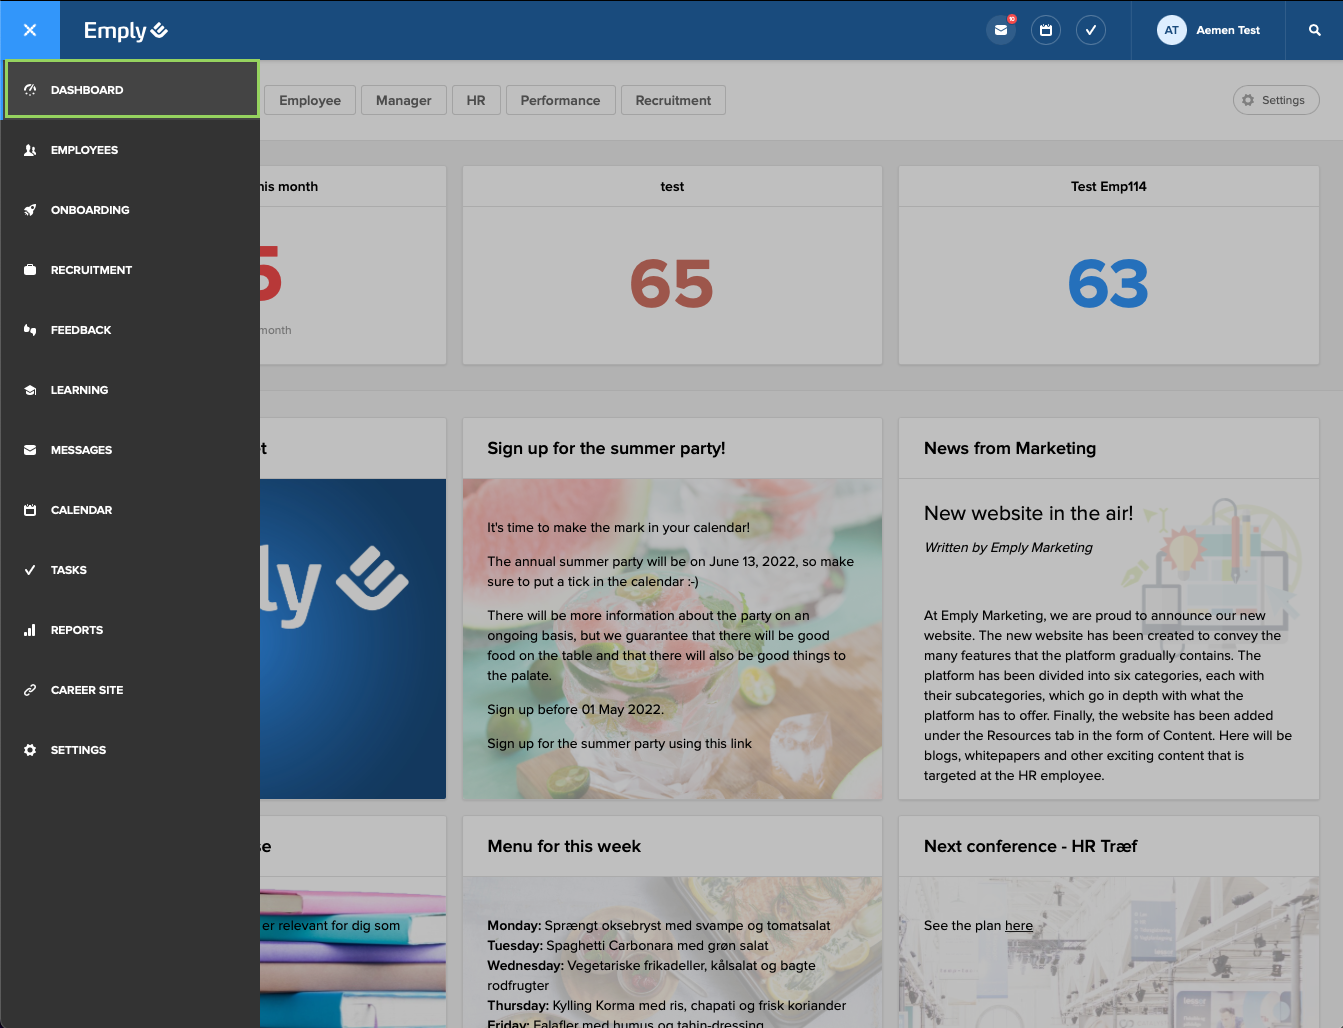This screenshot has width=1343, height=1028.
Task: Open the calendar icon in the top bar
Action: pos(1046,30)
